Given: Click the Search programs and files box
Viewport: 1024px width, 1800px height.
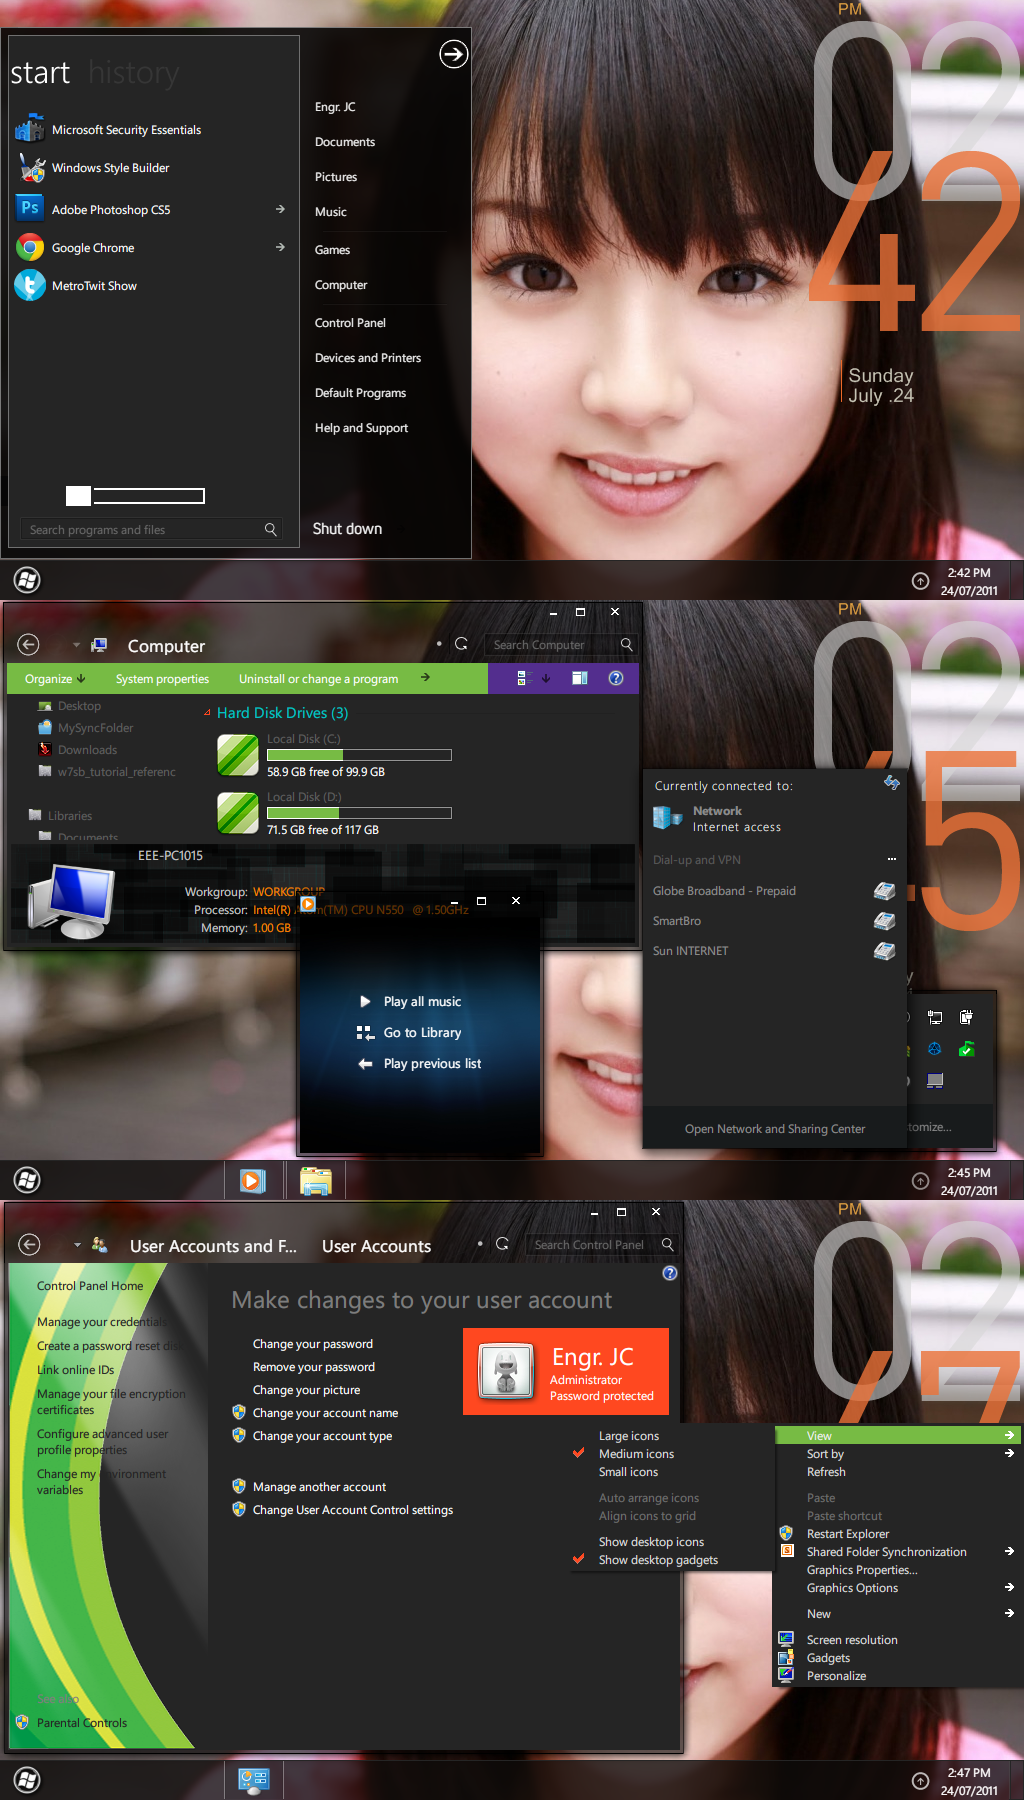Looking at the screenshot, I should (x=152, y=530).
